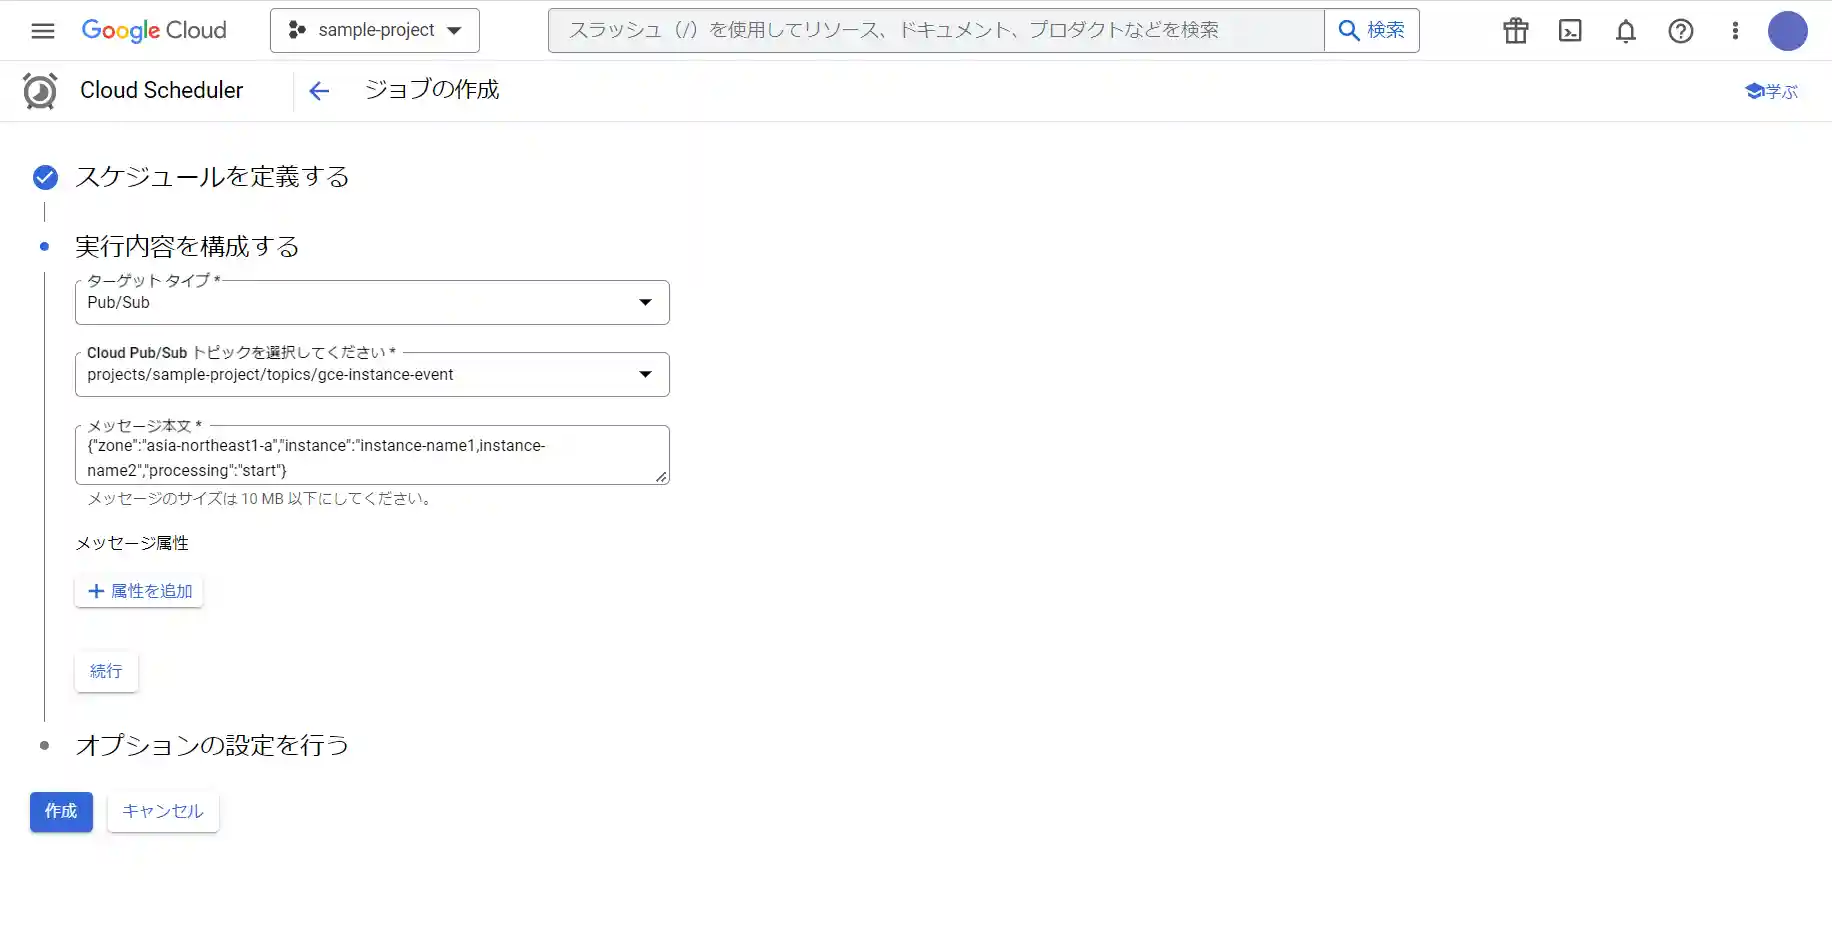Viewport: 1832px width, 952px height.
Task: Click the ジョブの作成 page title
Action: coord(432,90)
